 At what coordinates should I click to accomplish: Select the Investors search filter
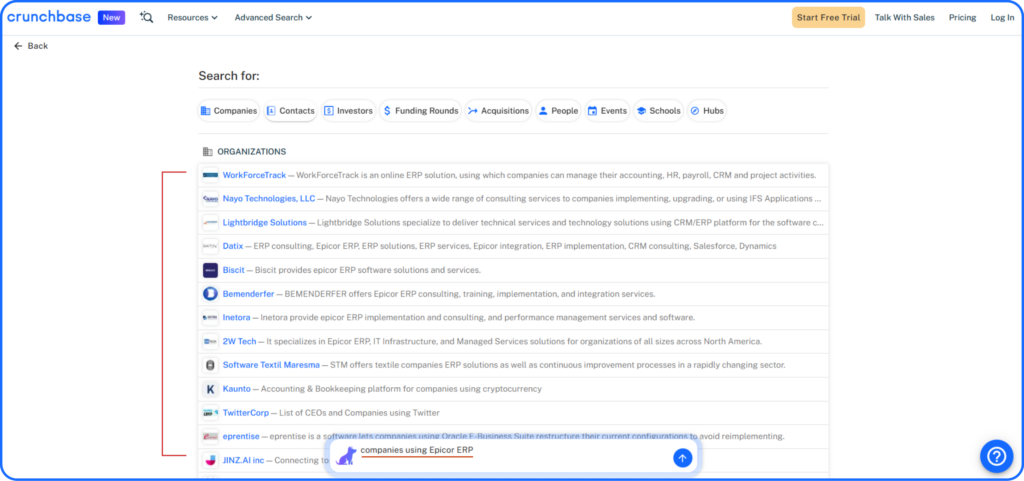(x=349, y=111)
